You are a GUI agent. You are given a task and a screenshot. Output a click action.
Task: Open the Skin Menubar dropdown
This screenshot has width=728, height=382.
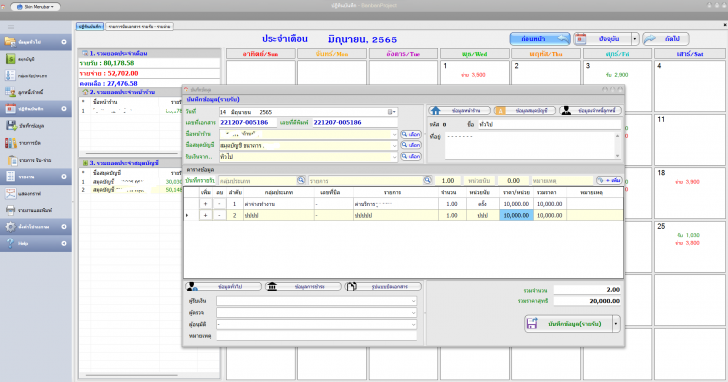35,6
